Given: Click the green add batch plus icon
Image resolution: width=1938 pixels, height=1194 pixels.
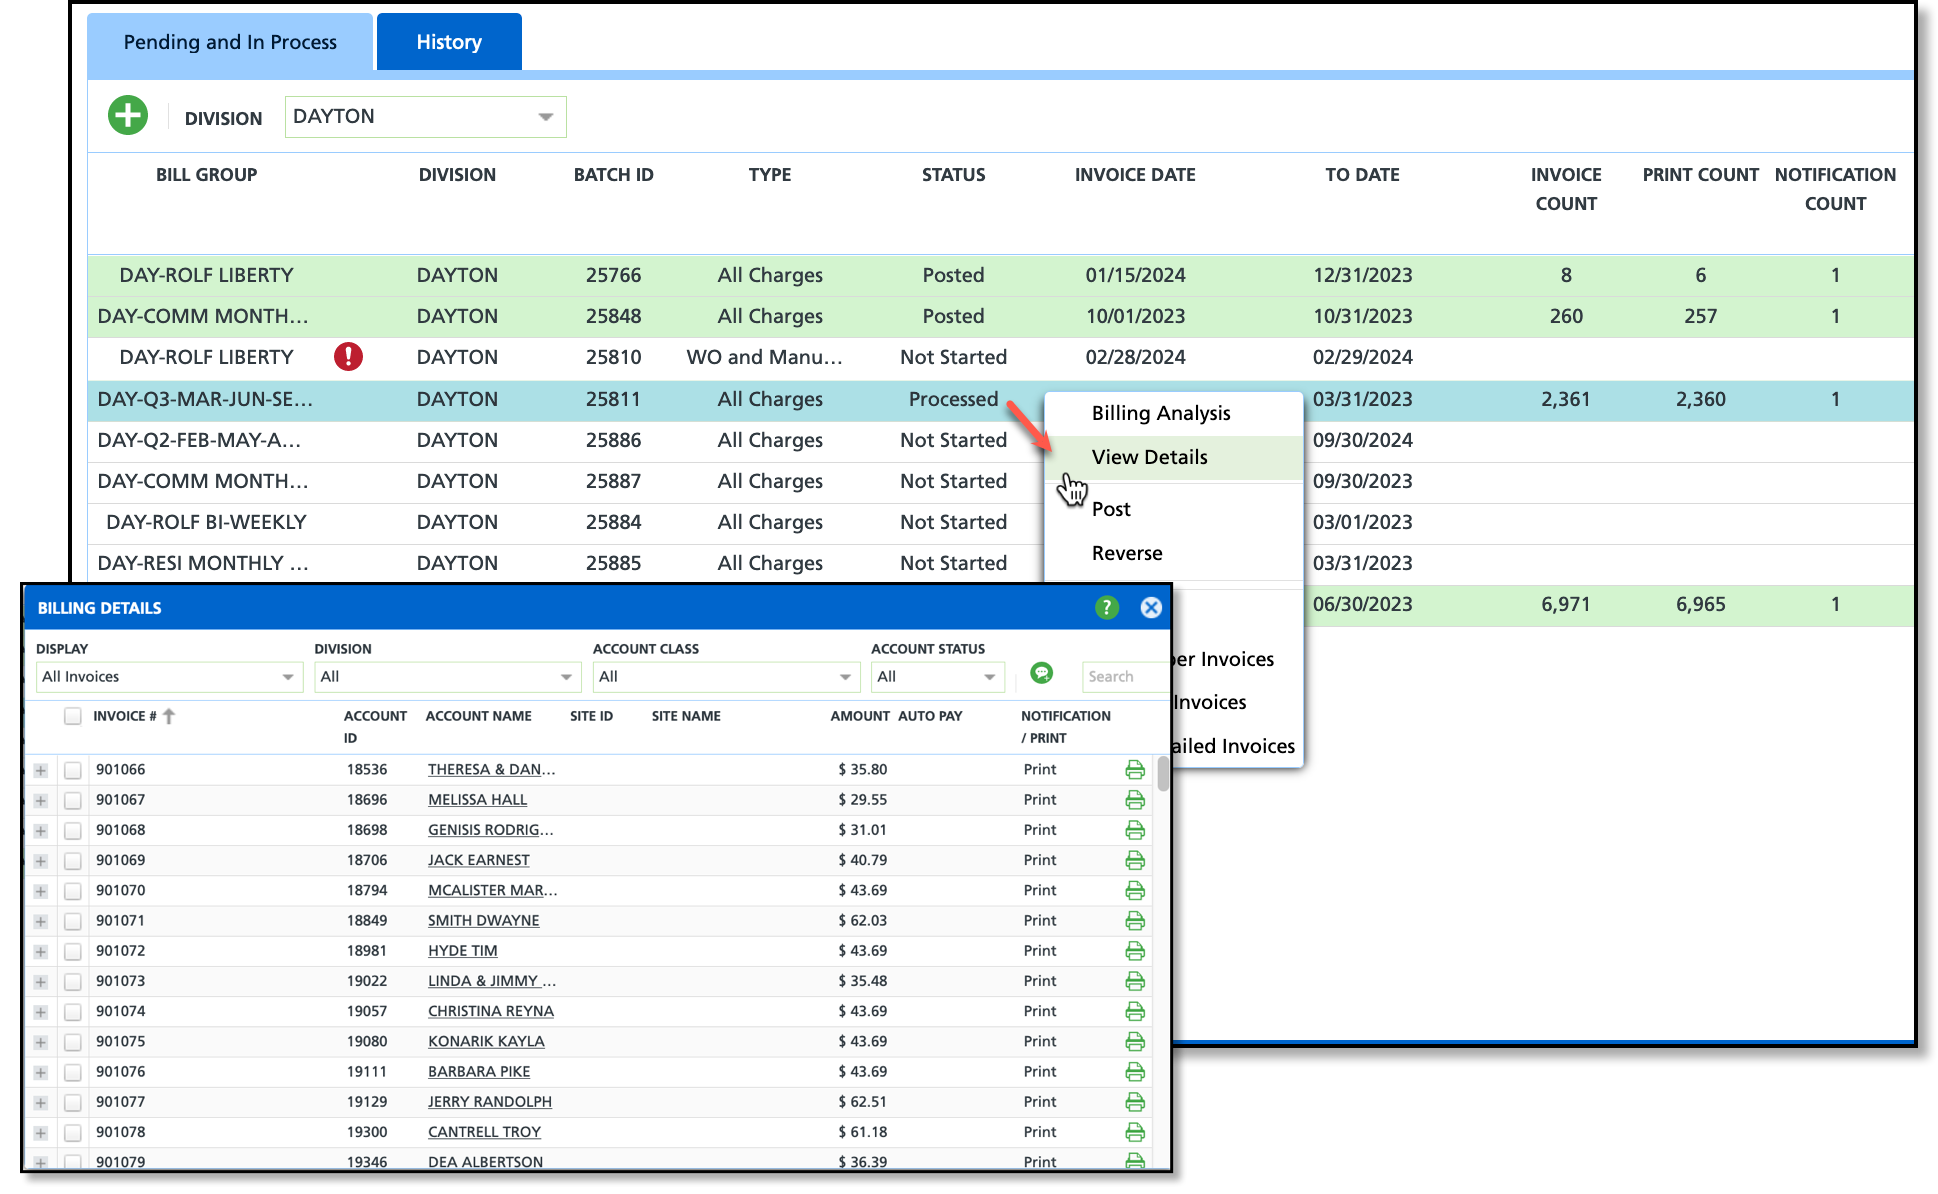Looking at the screenshot, I should coord(128,116).
